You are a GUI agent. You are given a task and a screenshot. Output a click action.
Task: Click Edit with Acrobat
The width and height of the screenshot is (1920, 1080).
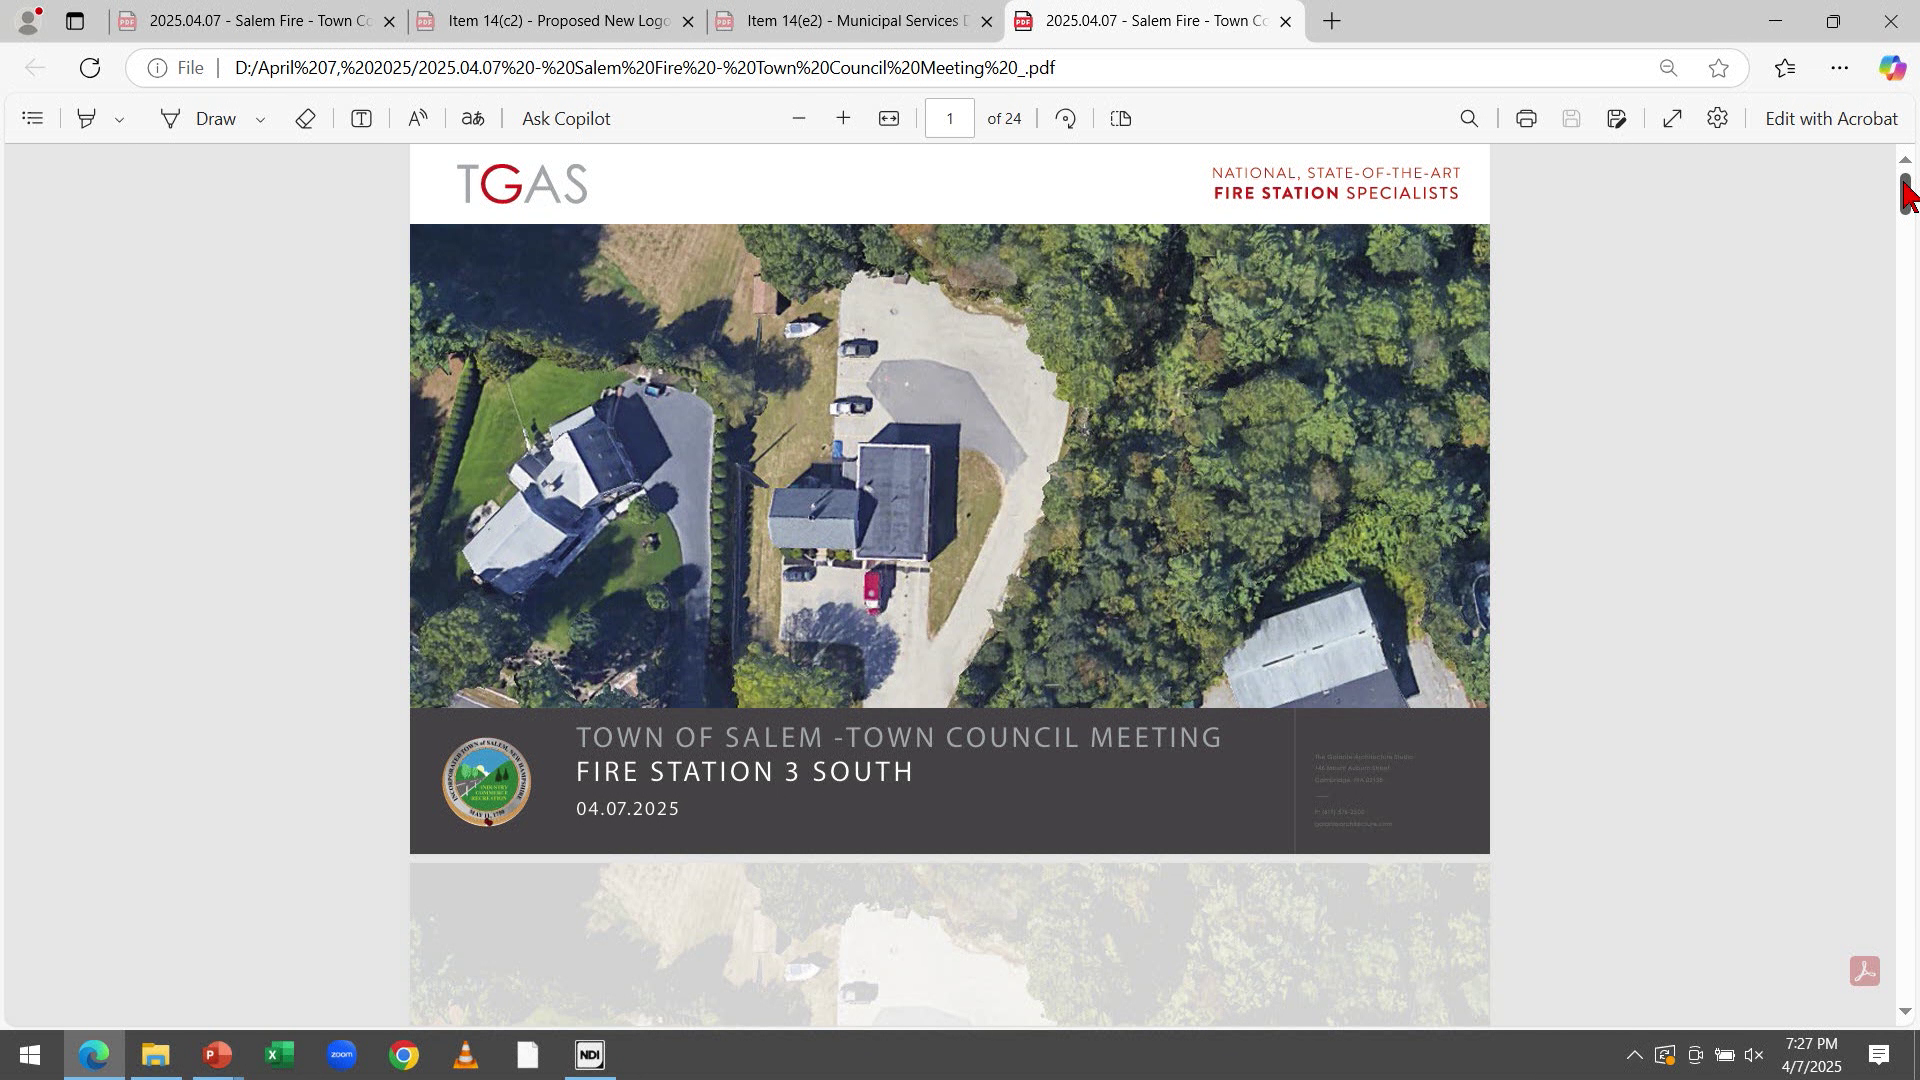pos(1831,118)
